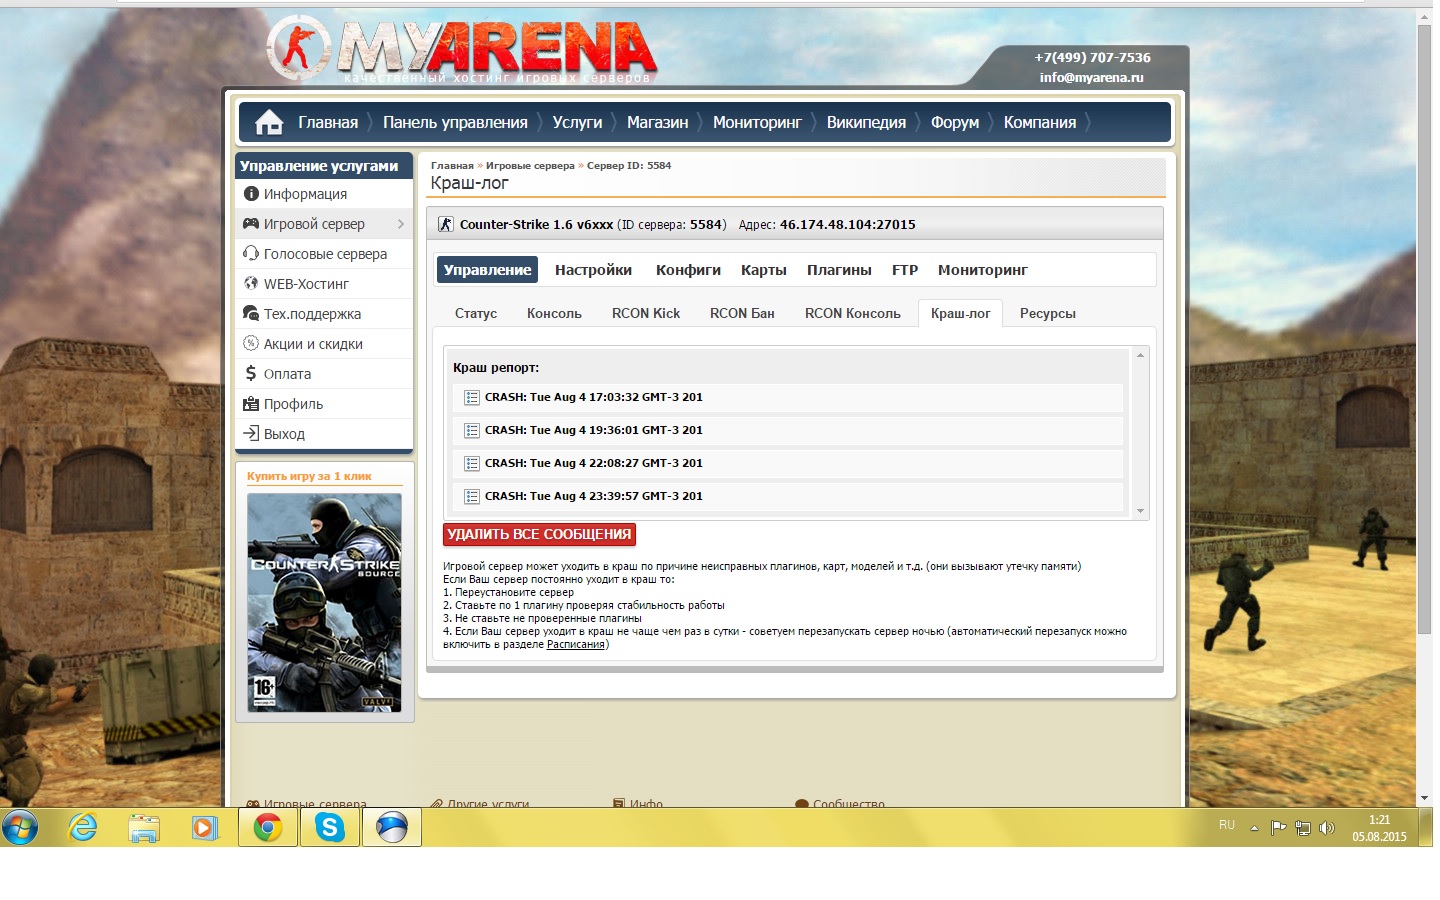
Task: Click the gamepad icon beside Игровой сервер
Action: point(251,224)
